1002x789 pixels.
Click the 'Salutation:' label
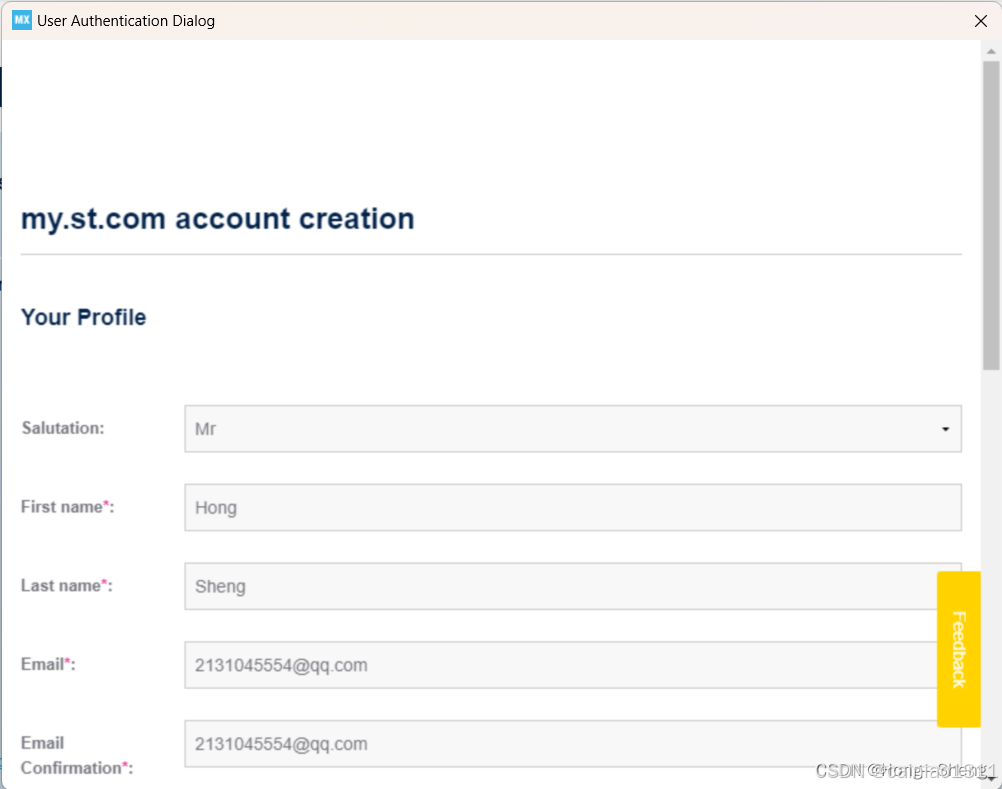coord(63,428)
